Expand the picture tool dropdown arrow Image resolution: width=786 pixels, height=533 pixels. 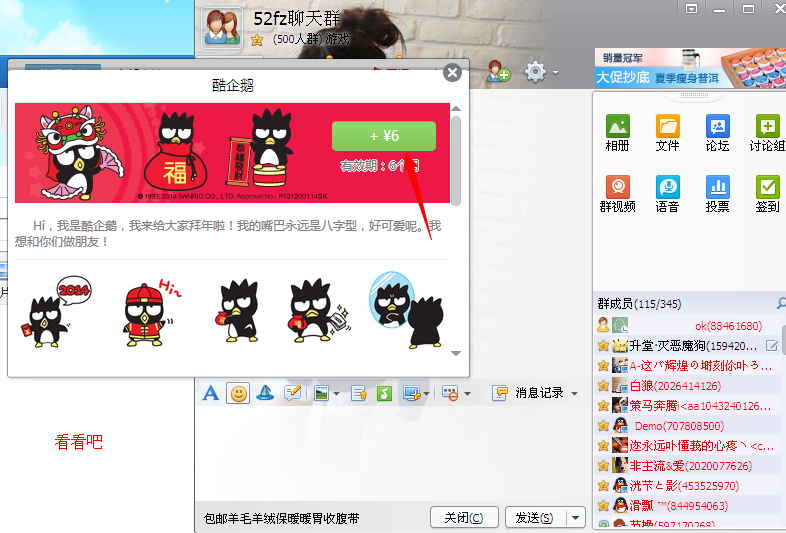tap(336, 394)
